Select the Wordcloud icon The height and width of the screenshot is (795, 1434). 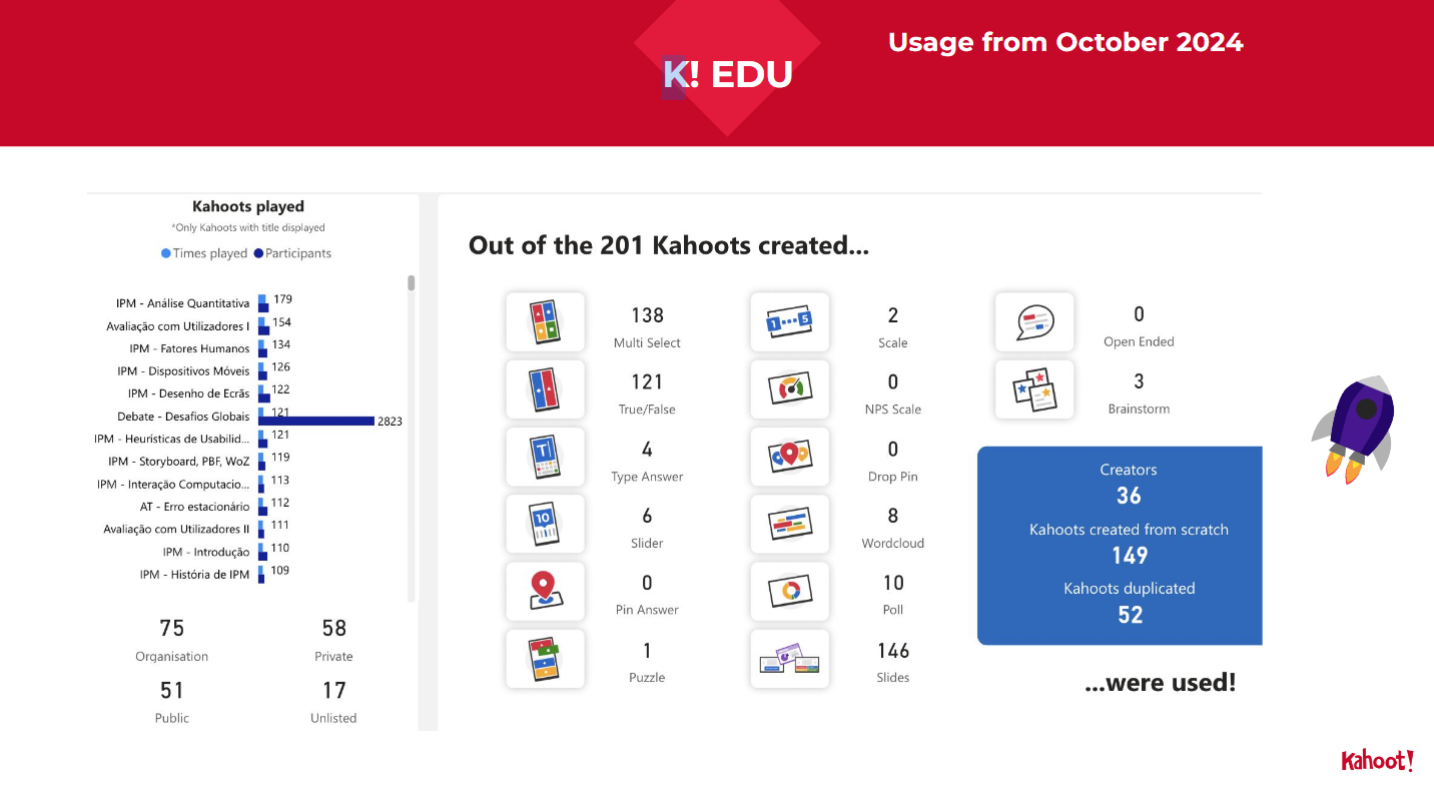click(790, 524)
